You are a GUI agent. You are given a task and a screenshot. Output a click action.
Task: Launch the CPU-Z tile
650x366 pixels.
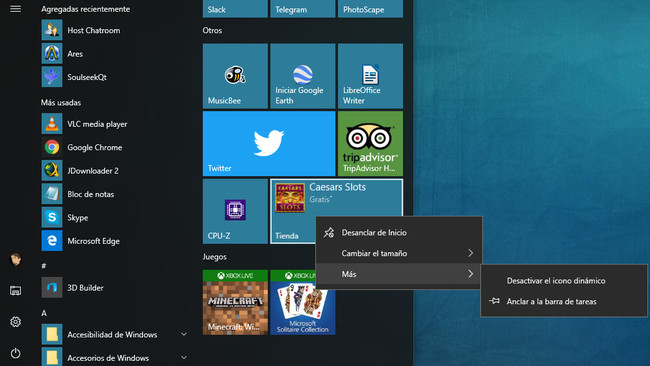coord(235,211)
